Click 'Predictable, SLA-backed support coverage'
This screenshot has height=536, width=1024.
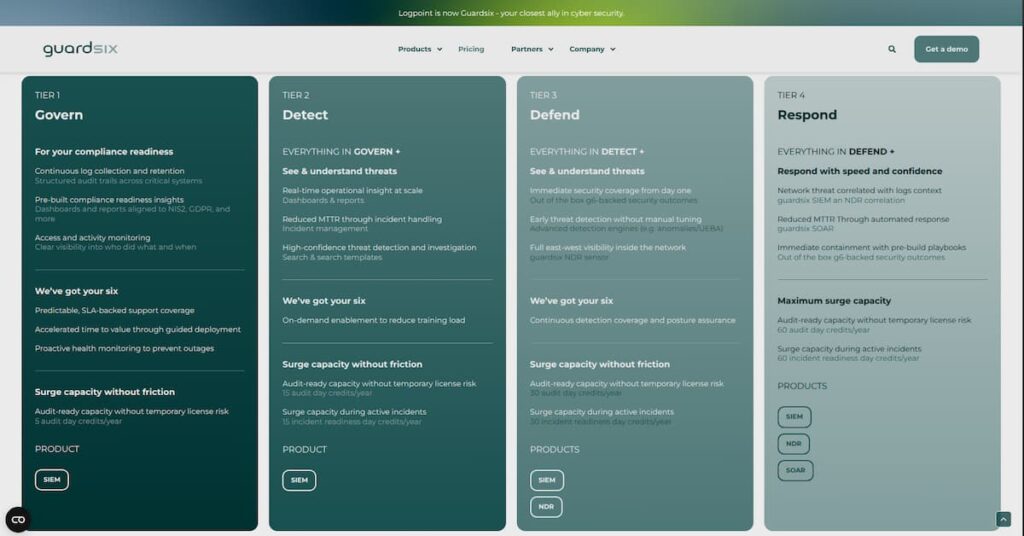click(x=114, y=311)
